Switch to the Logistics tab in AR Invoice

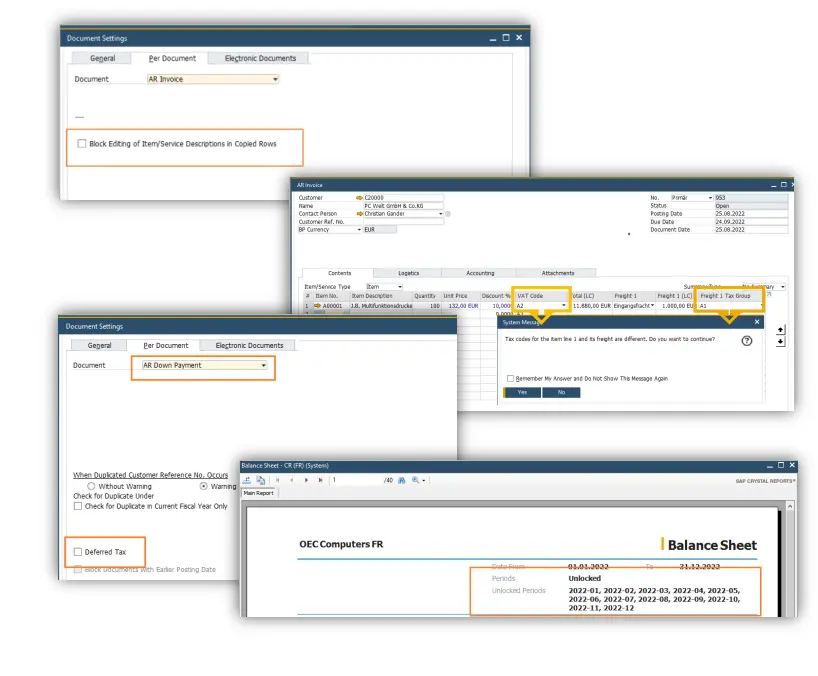(x=408, y=273)
